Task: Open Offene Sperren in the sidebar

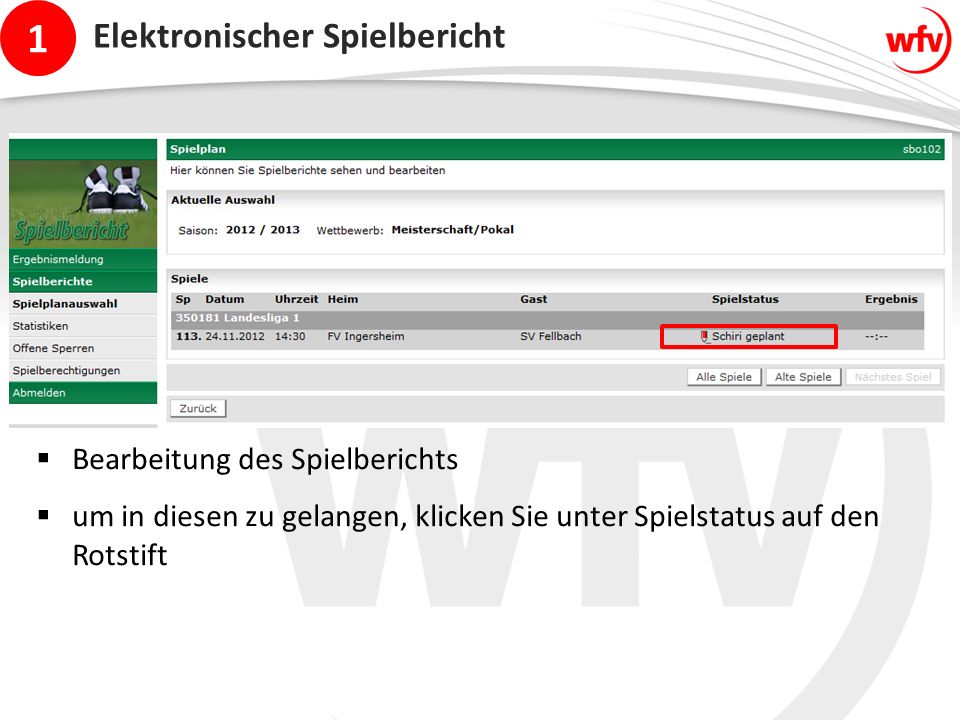Action: [83, 348]
